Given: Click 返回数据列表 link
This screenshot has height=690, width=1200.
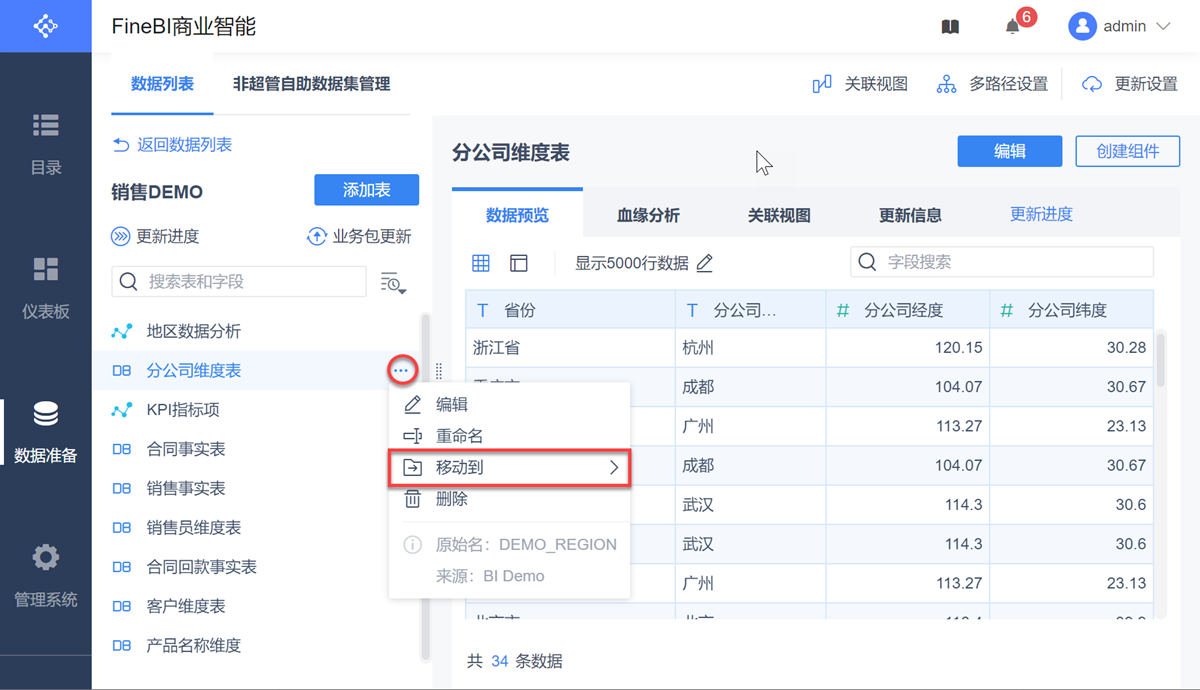Looking at the screenshot, I should point(172,145).
